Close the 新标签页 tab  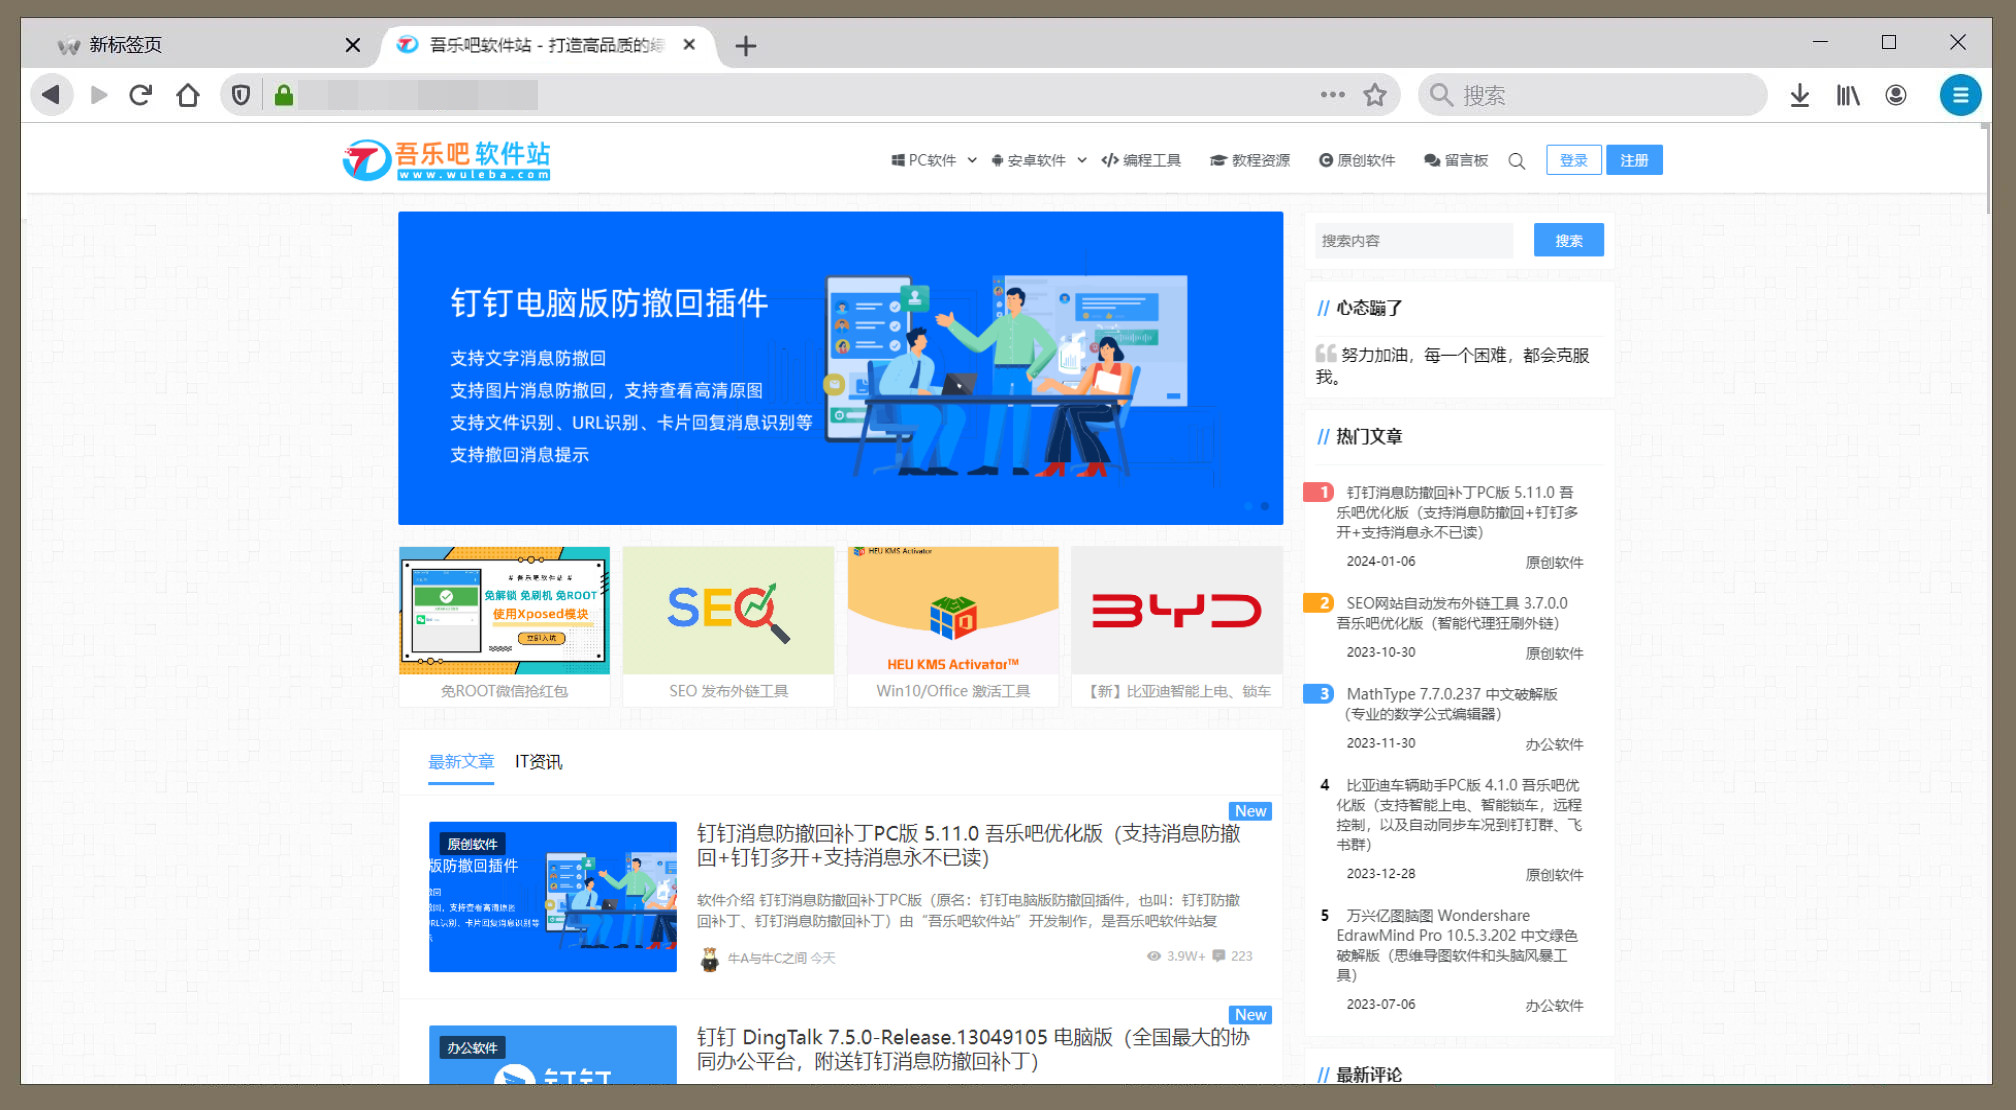pyautogui.click(x=352, y=45)
